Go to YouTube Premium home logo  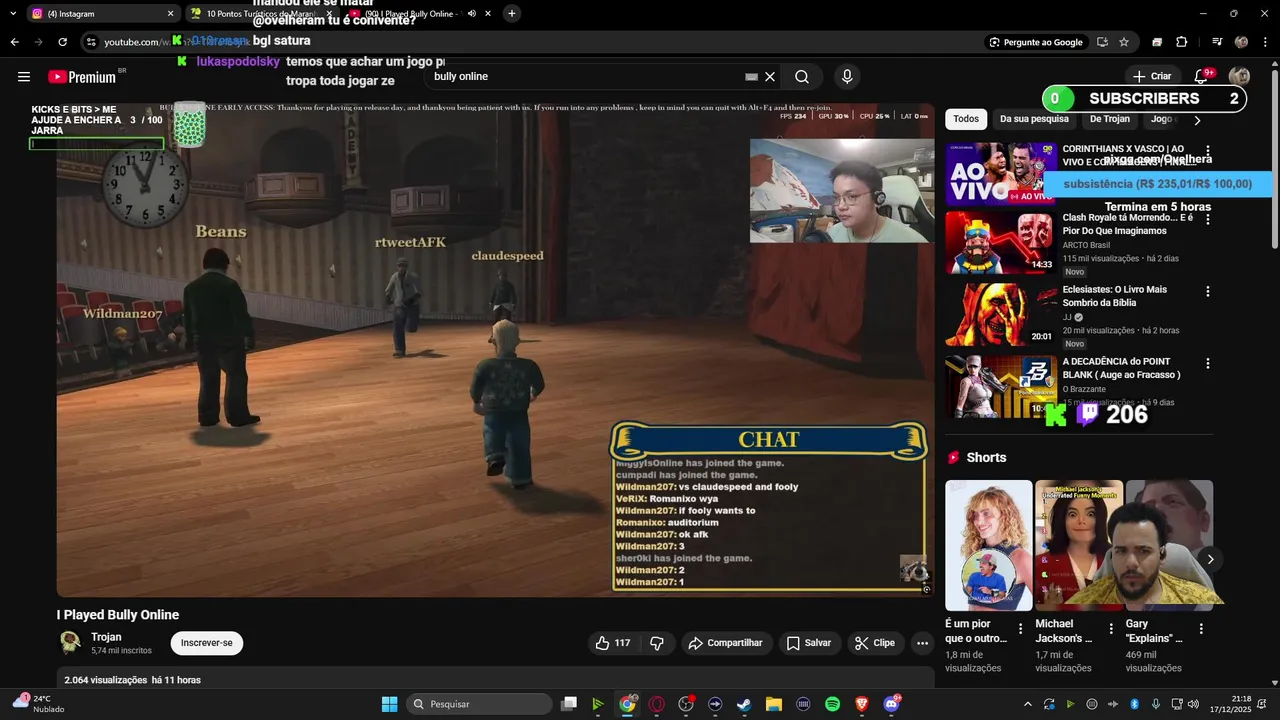pyautogui.click(x=82, y=77)
